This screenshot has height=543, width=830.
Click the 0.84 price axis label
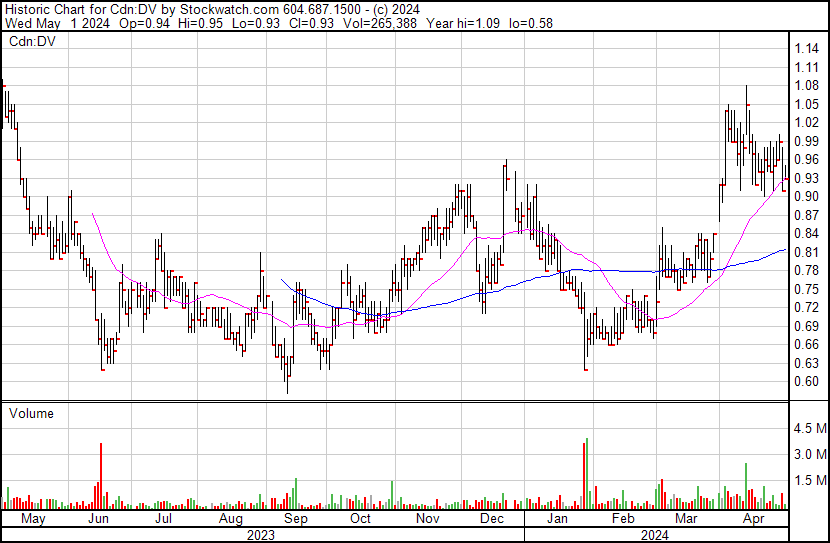(x=807, y=233)
